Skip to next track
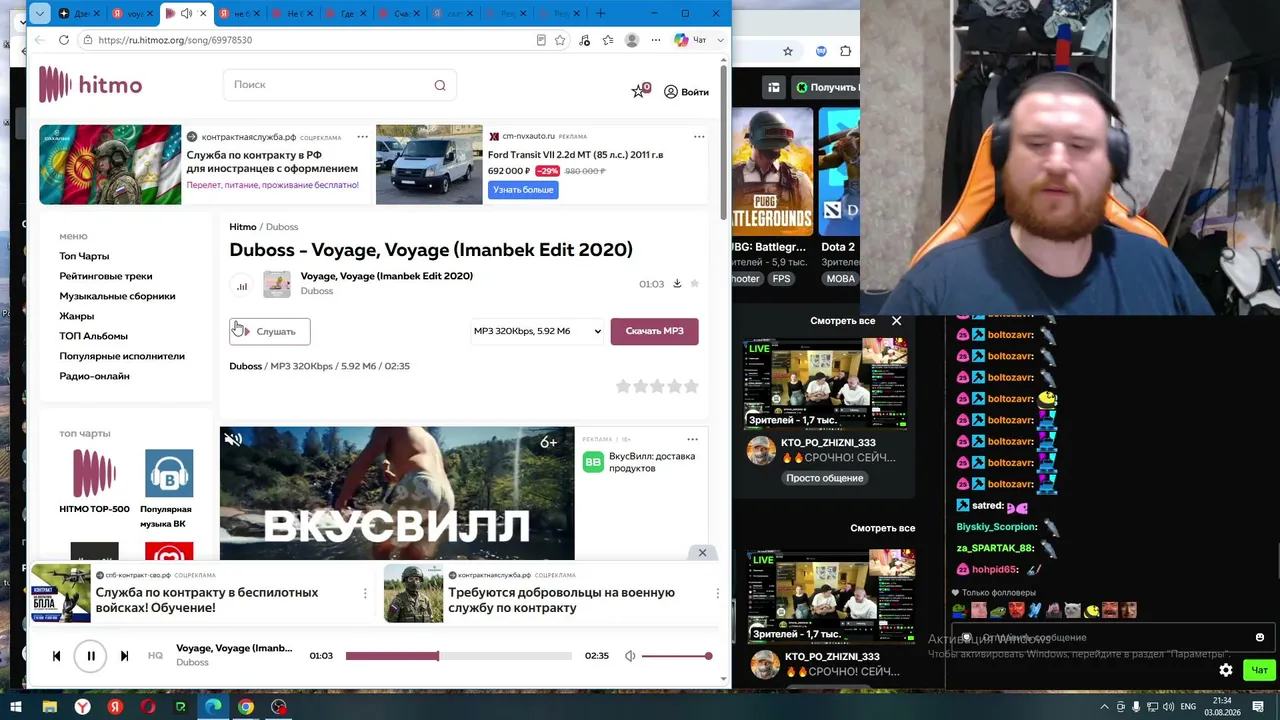Screen dimensions: 1280x720 pyautogui.click(x=124, y=656)
